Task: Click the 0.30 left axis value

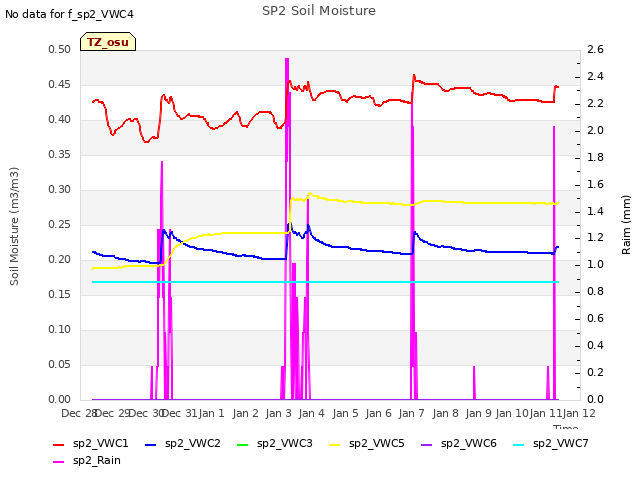Action: click(x=60, y=189)
